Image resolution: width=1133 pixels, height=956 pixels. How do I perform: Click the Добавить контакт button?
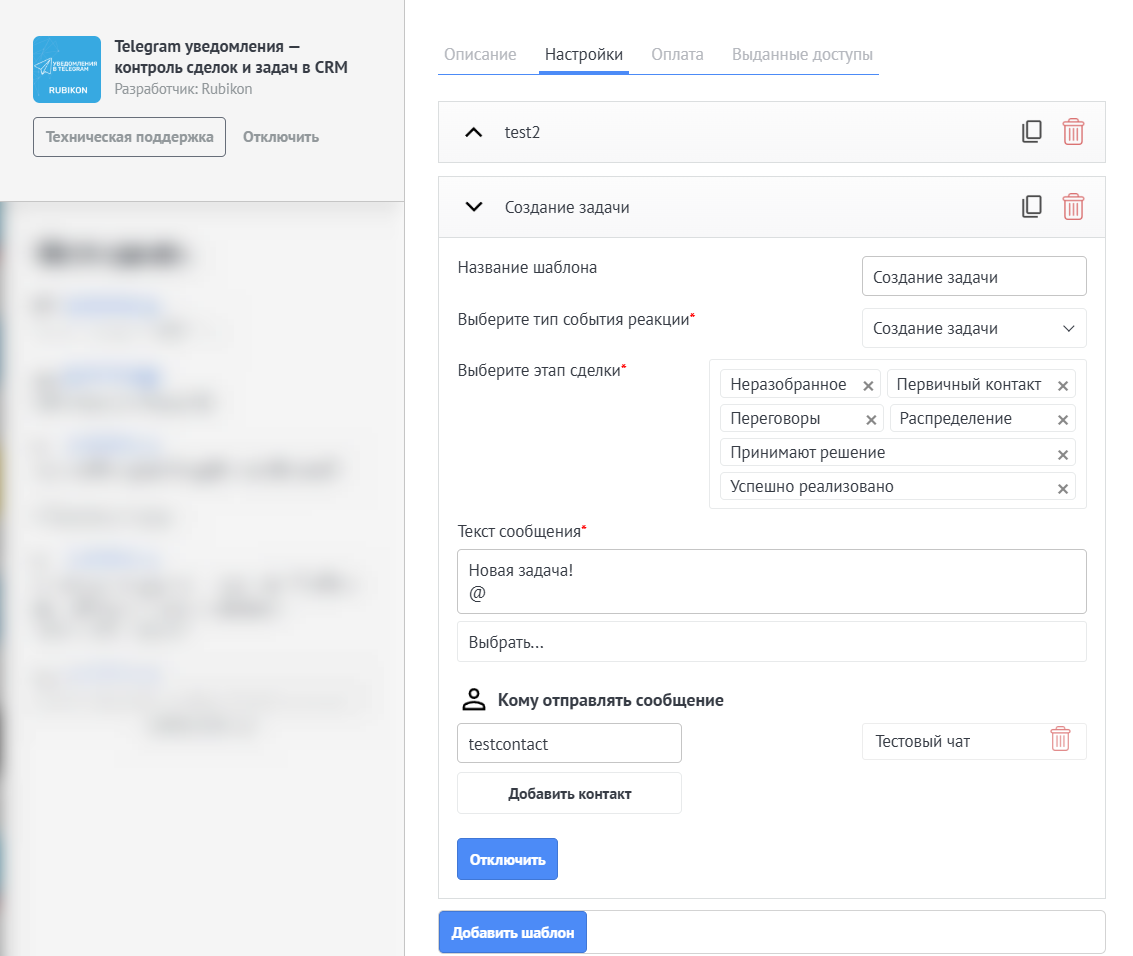tap(569, 793)
